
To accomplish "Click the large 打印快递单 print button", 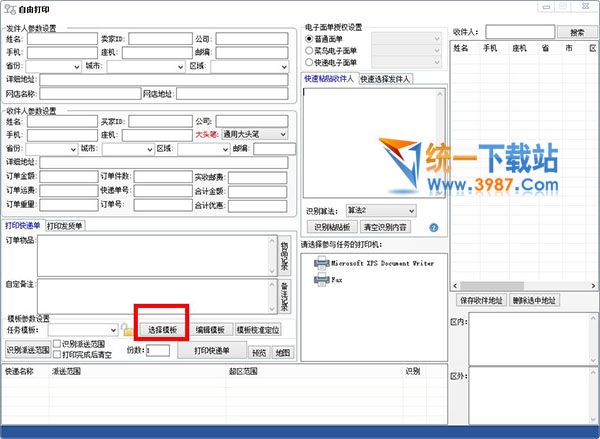I will (x=212, y=351).
